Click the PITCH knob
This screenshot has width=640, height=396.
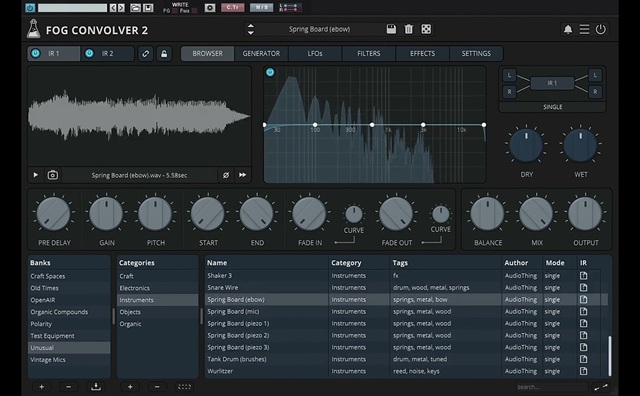155,214
